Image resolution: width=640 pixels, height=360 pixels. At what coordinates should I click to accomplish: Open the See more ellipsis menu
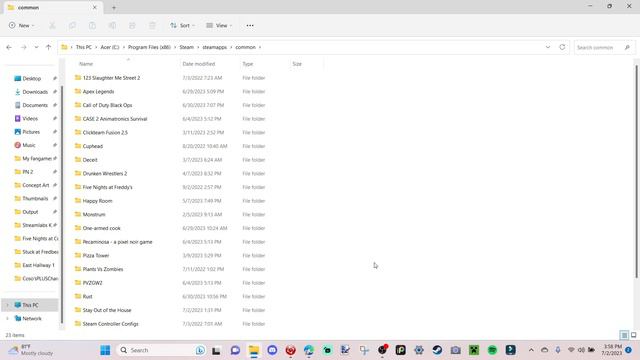[250, 26]
